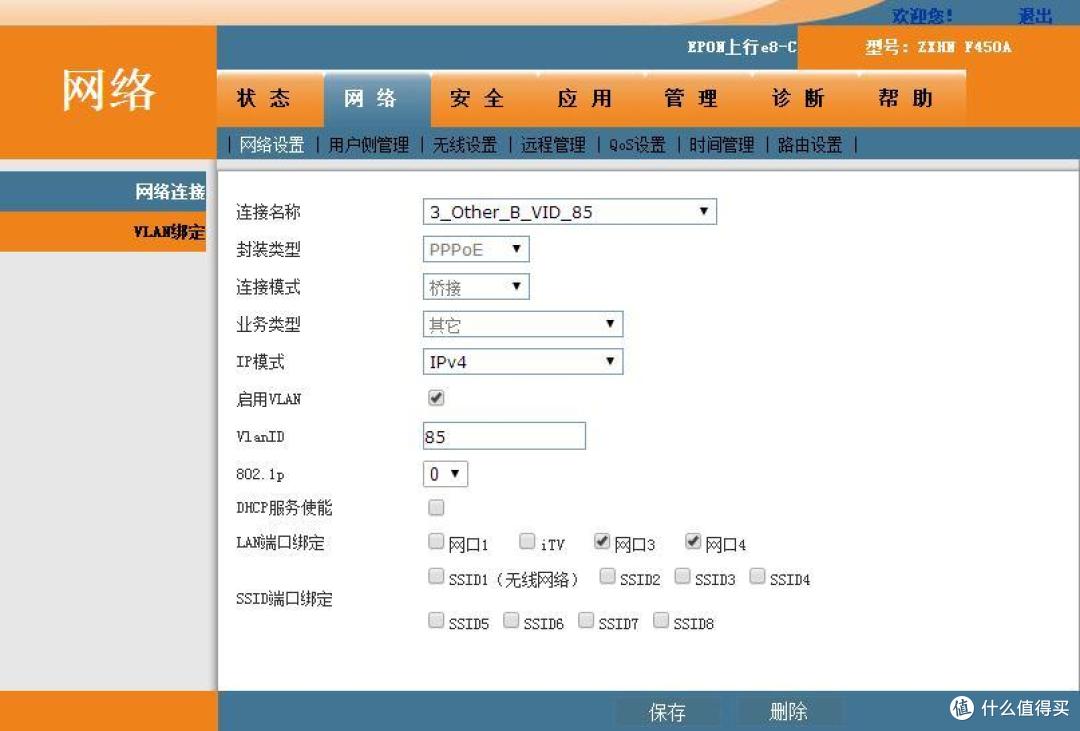Check SSID1（无线网络）checkbox
Screen dimensions: 1080x731
(x=436, y=576)
